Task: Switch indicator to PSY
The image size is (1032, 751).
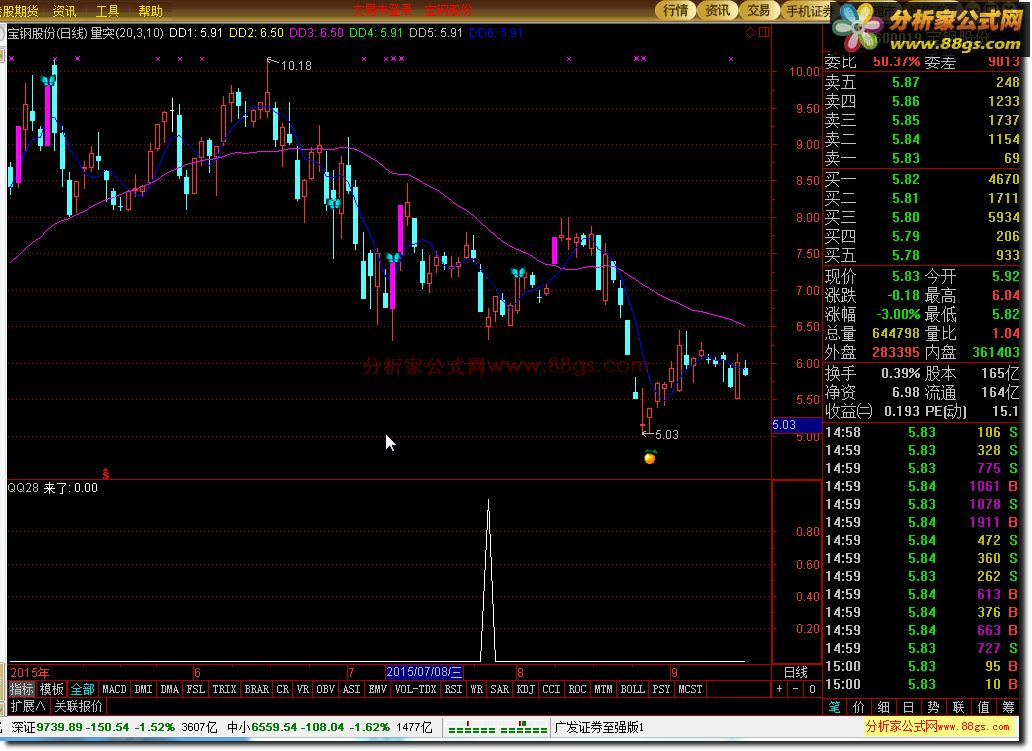Action: point(661,689)
